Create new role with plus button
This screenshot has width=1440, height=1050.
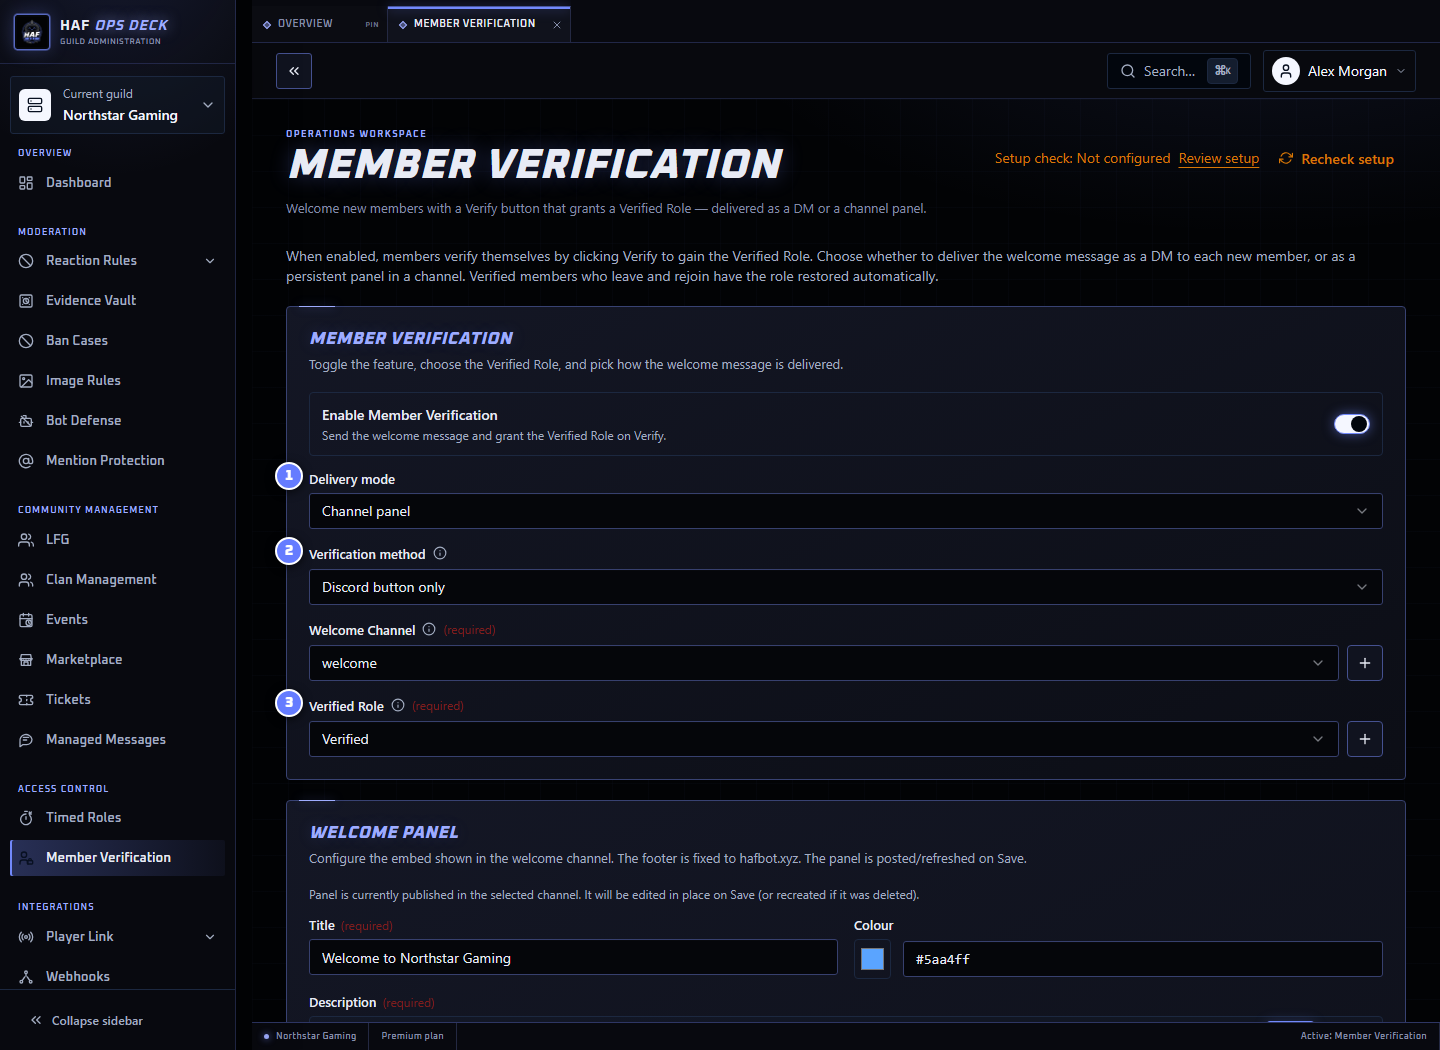tap(1365, 739)
